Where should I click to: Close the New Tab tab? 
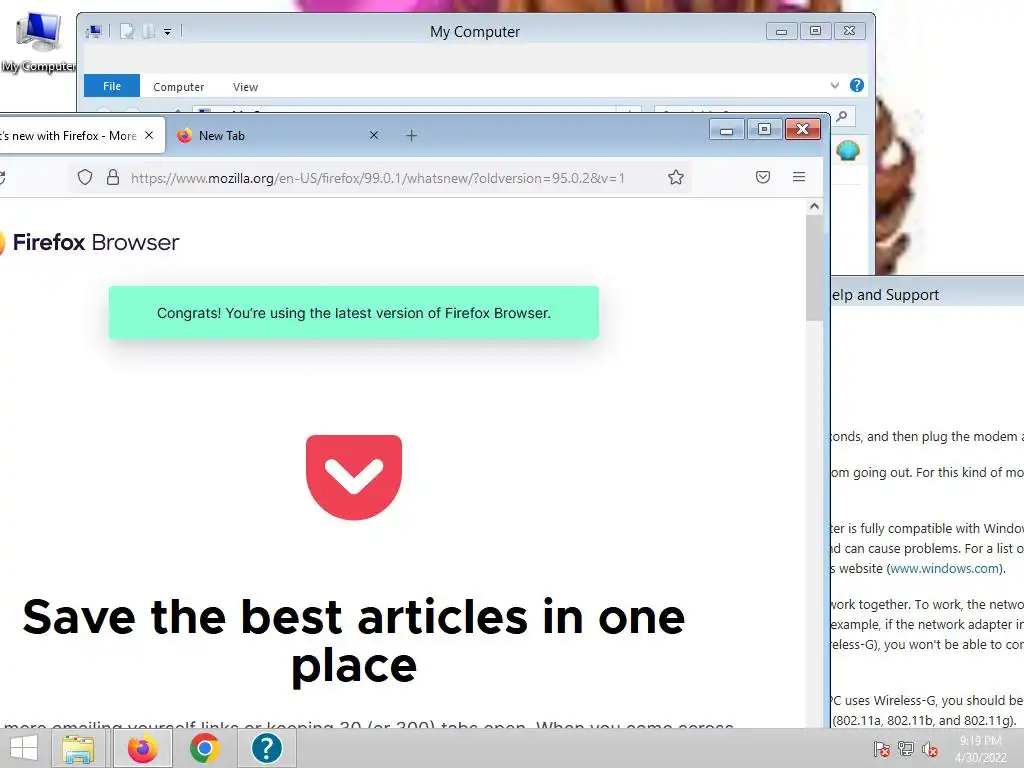(x=374, y=135)
